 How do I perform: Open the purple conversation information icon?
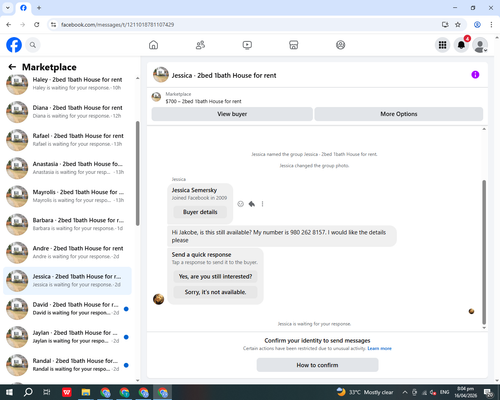pos(475,75)
